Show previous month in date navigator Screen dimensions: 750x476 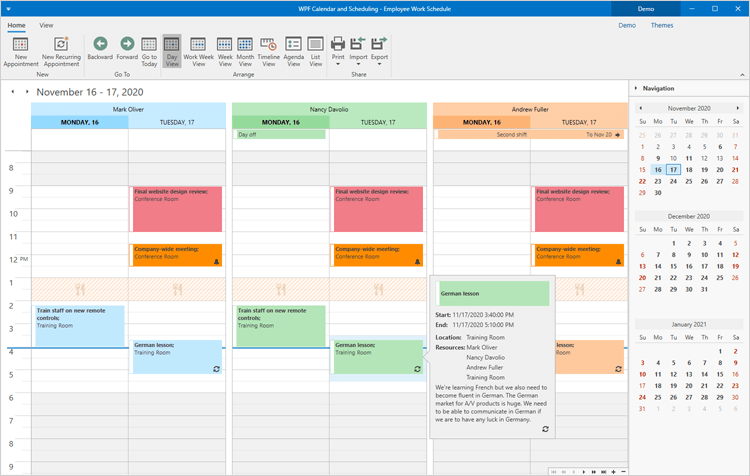pos(641,108)
